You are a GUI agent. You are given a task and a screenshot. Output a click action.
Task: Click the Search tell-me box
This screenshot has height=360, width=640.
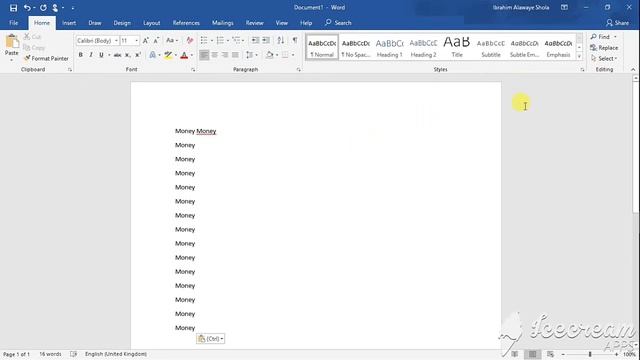tap(338, 23)
